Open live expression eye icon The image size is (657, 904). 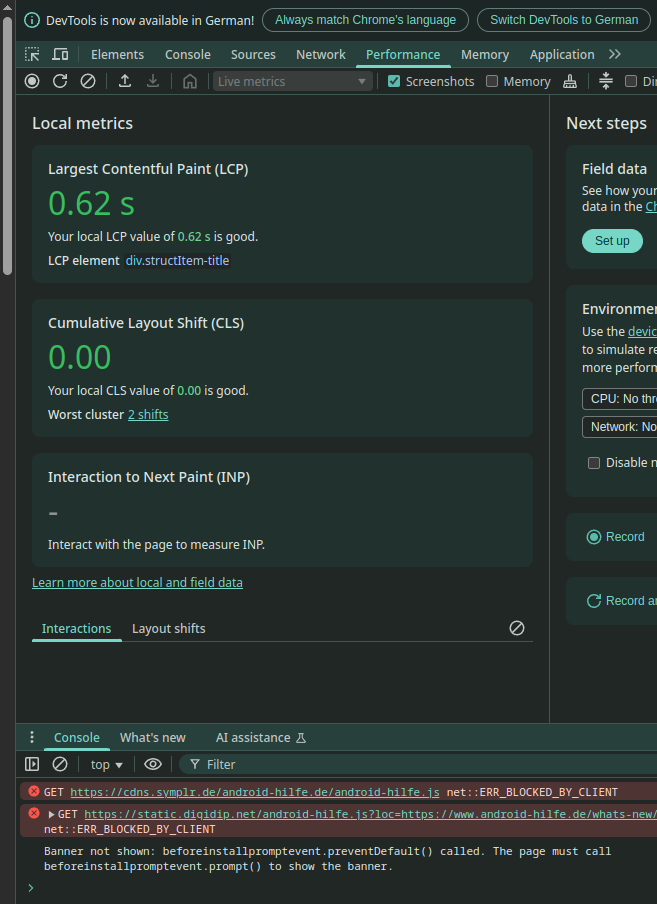153,764
